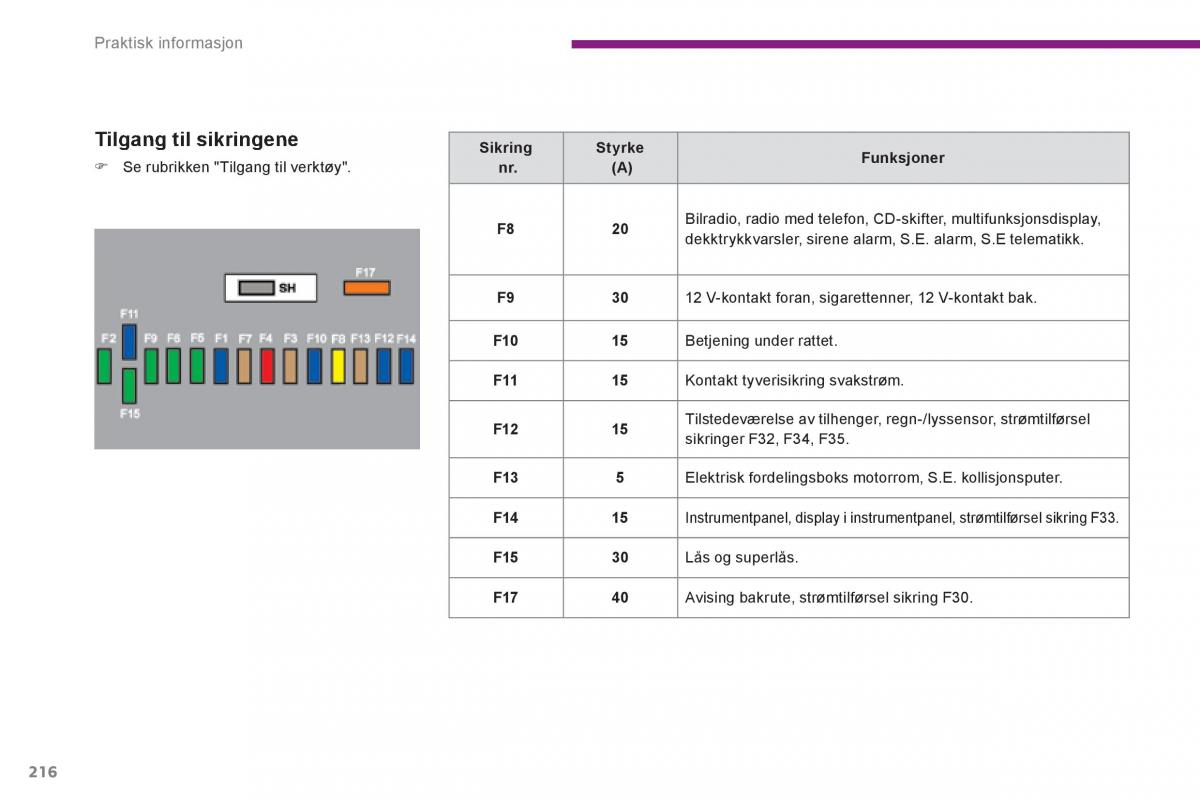Click the 'Avising bakrute' function text
The image size is (1200, 800).
(829, 598)
